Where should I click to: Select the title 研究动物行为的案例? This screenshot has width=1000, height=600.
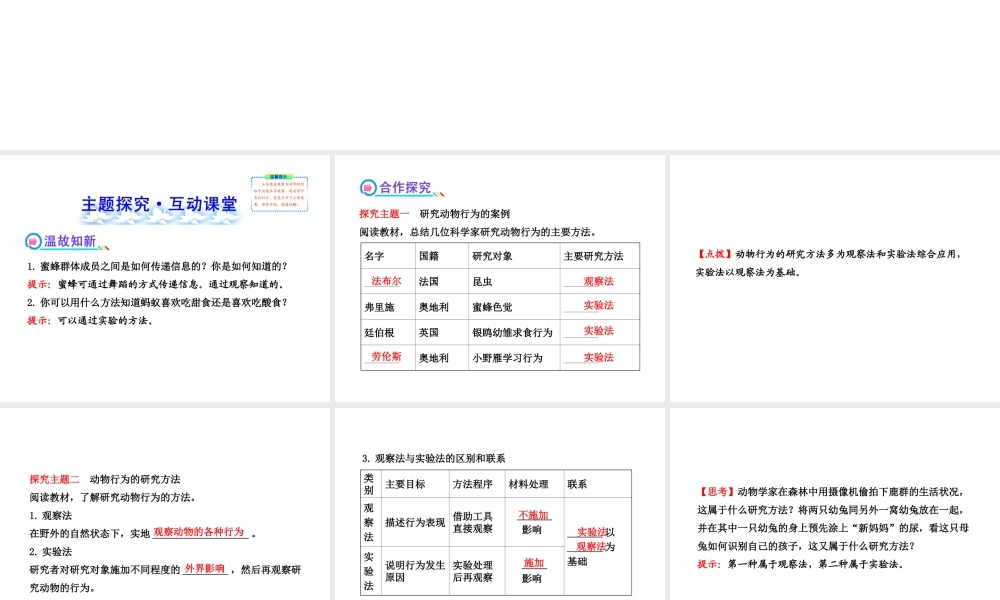pos(464,214)
